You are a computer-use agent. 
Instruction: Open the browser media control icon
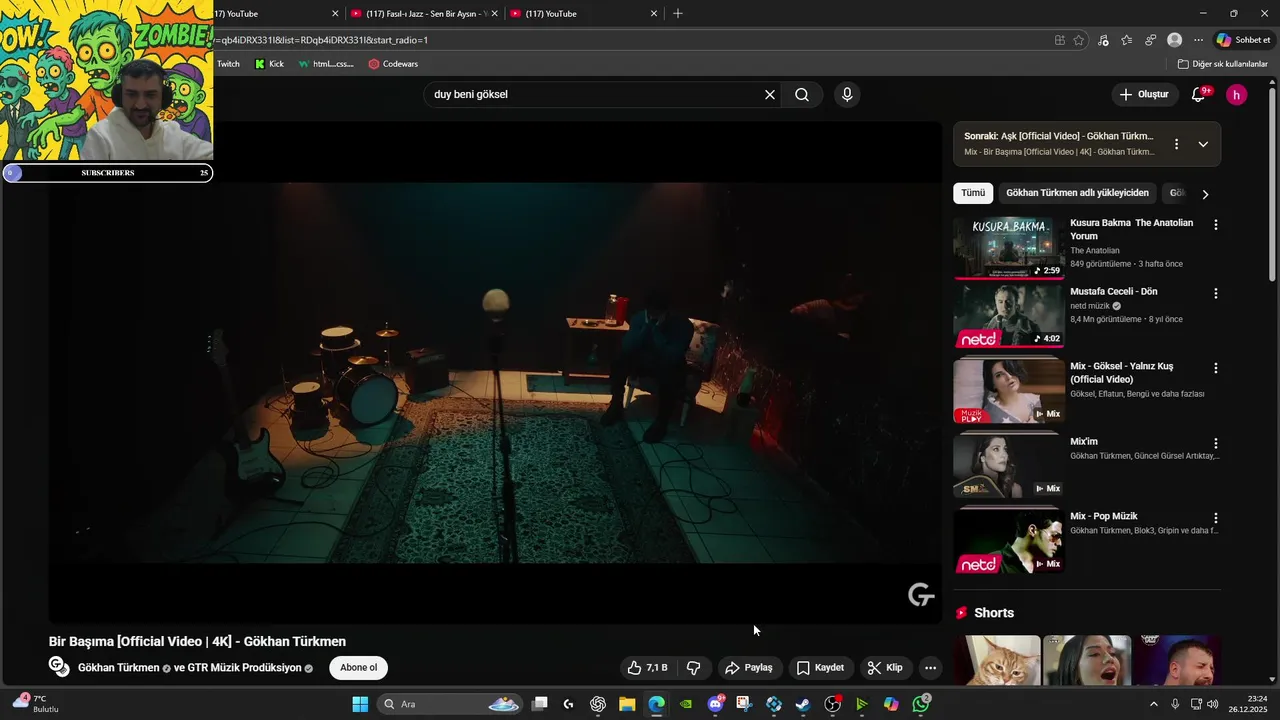[x=1103, y=40]
